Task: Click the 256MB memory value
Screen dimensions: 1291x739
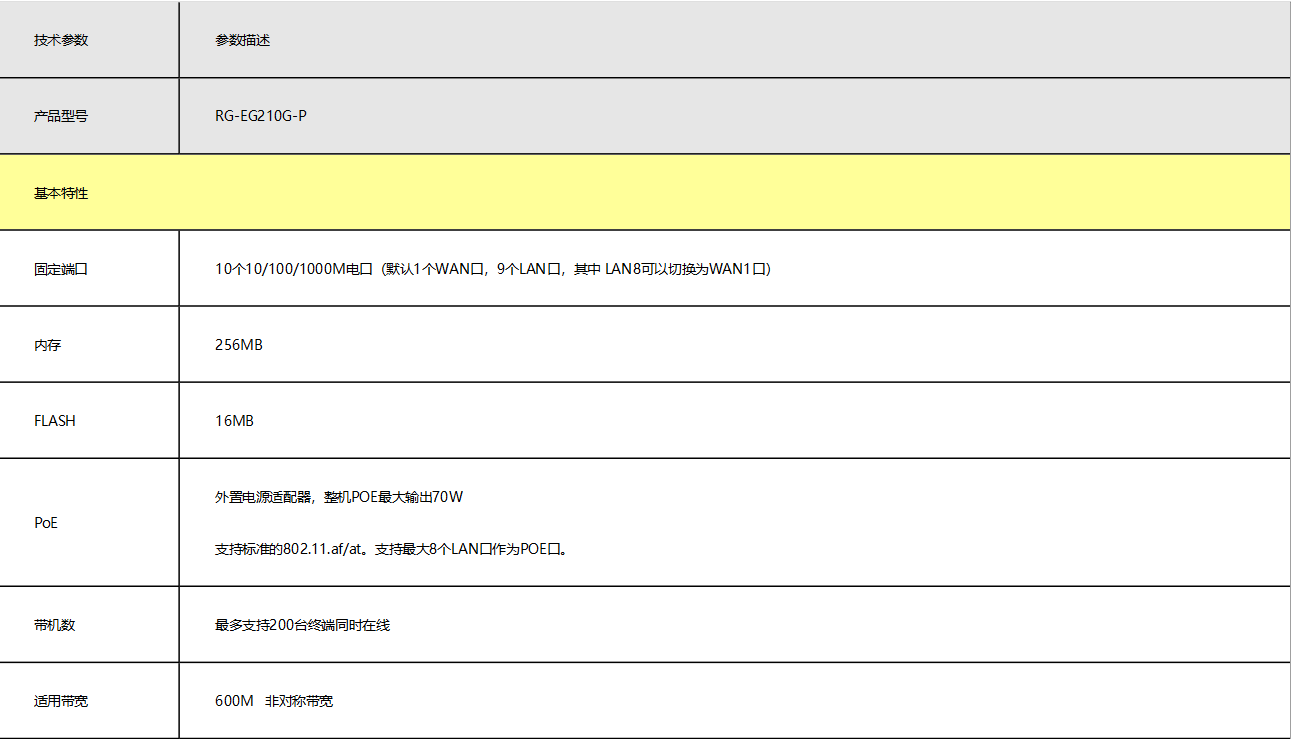Action: click(x=239, y=345)
